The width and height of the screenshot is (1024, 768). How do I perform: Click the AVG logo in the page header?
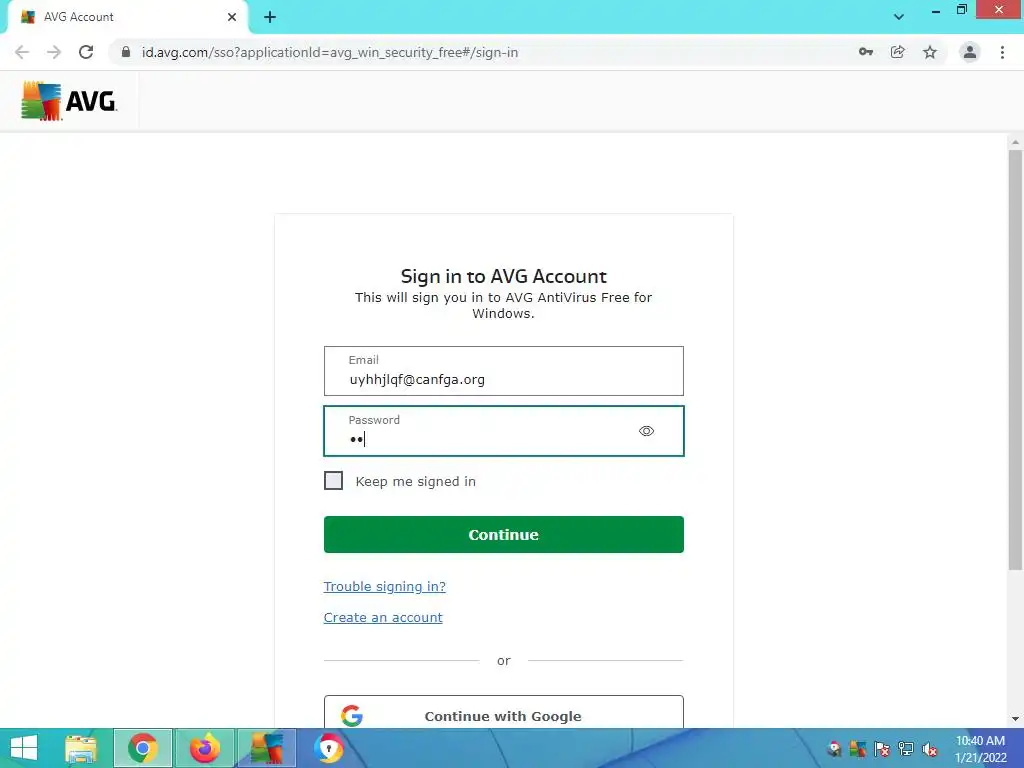click(x=69, y=101)
